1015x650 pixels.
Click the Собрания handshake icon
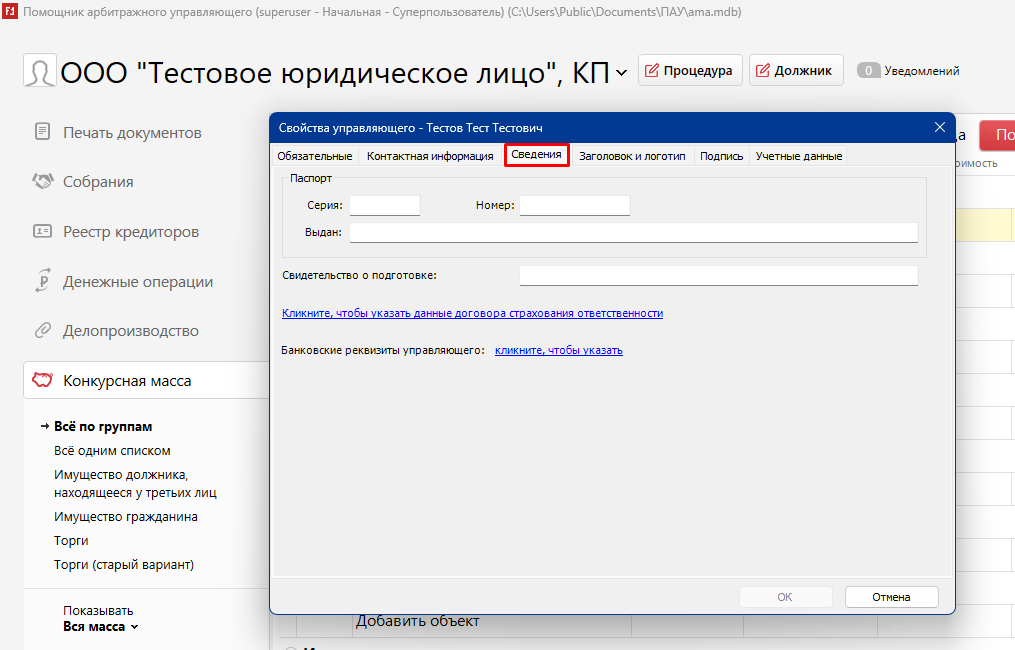pos(42,182)
